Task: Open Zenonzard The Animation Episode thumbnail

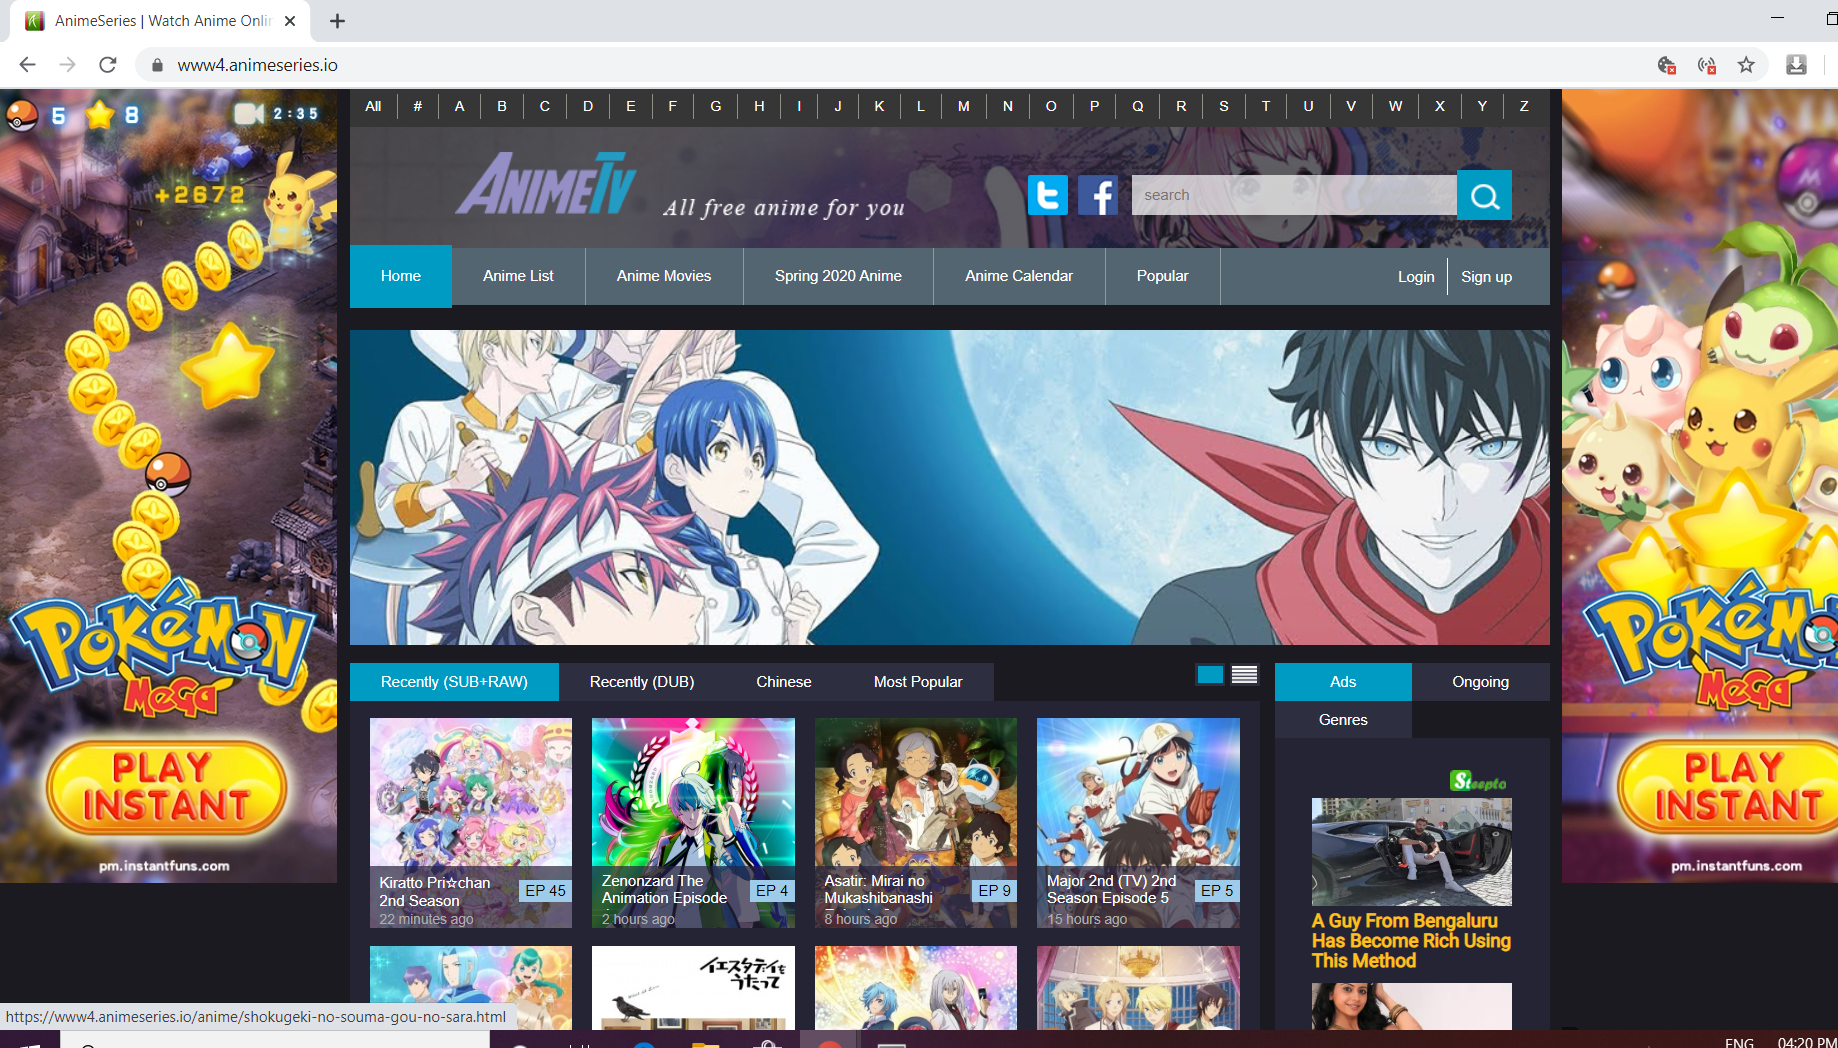Action: 693,822
